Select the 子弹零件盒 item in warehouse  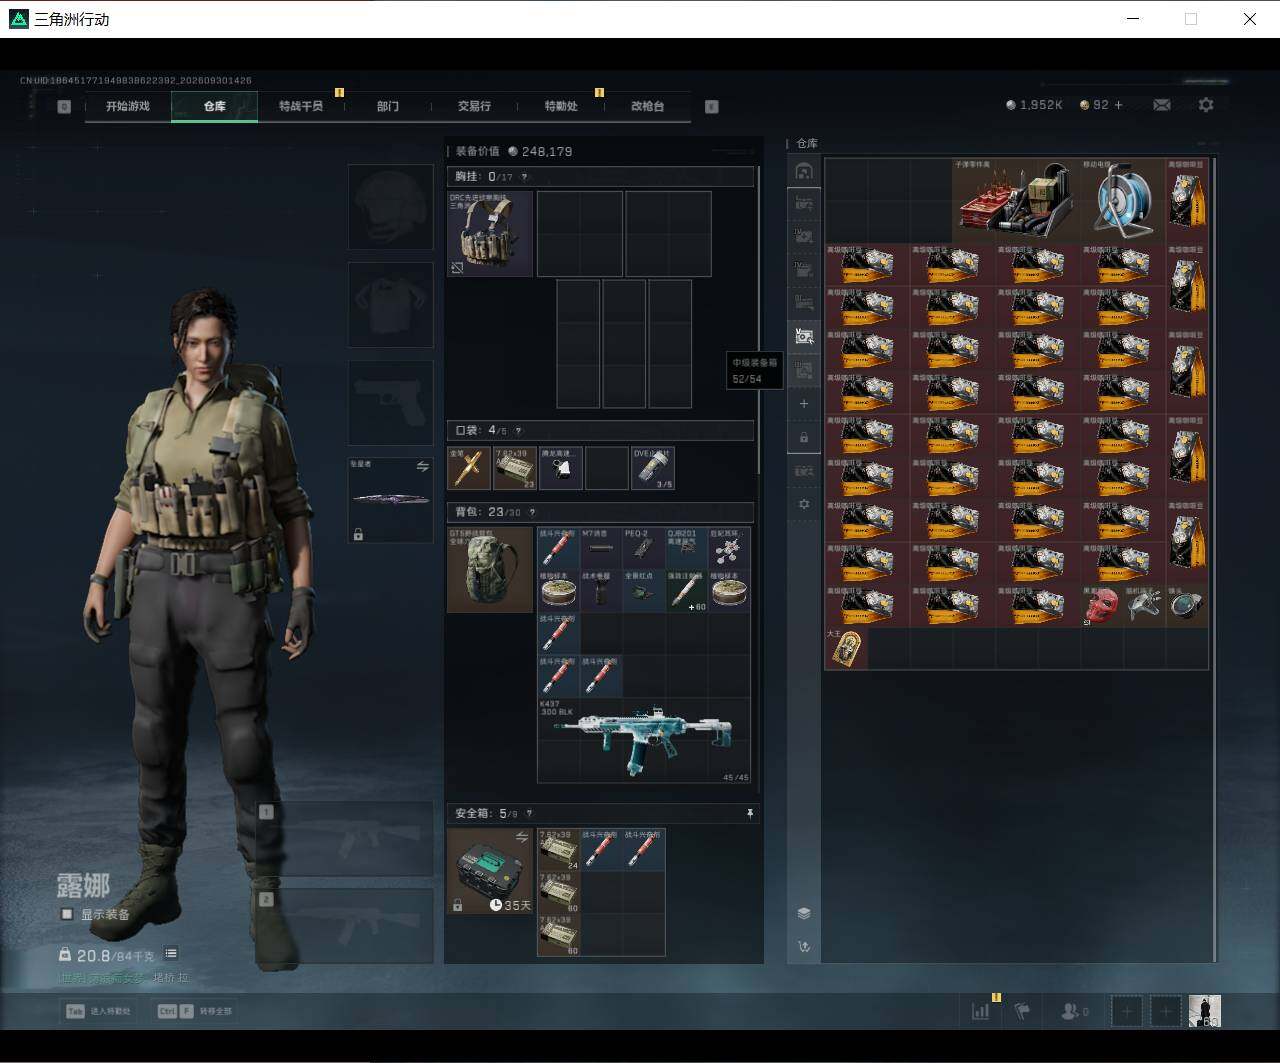1016,200
